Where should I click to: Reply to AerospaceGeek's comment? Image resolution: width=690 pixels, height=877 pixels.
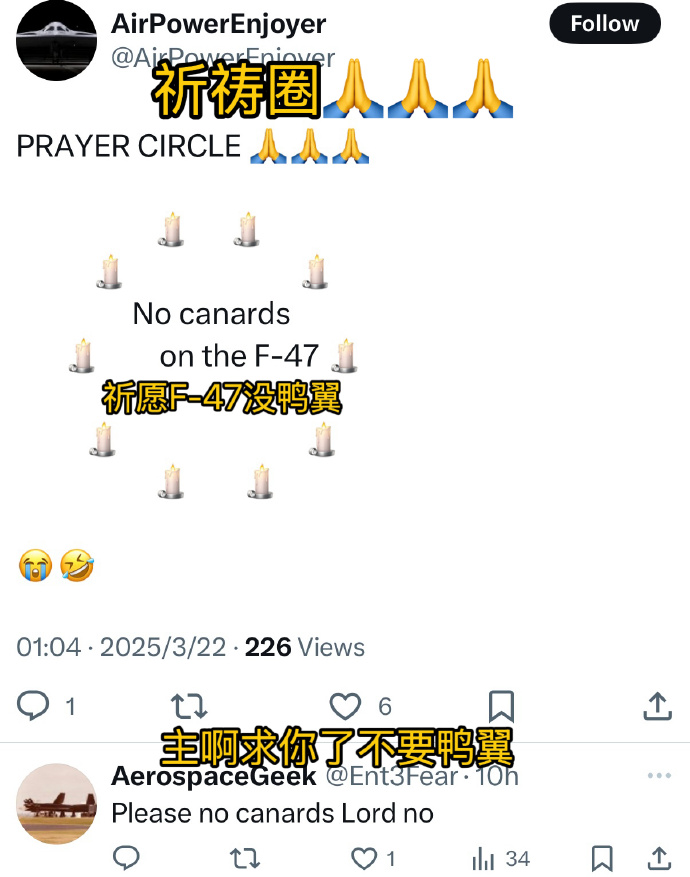coord(126,857)
